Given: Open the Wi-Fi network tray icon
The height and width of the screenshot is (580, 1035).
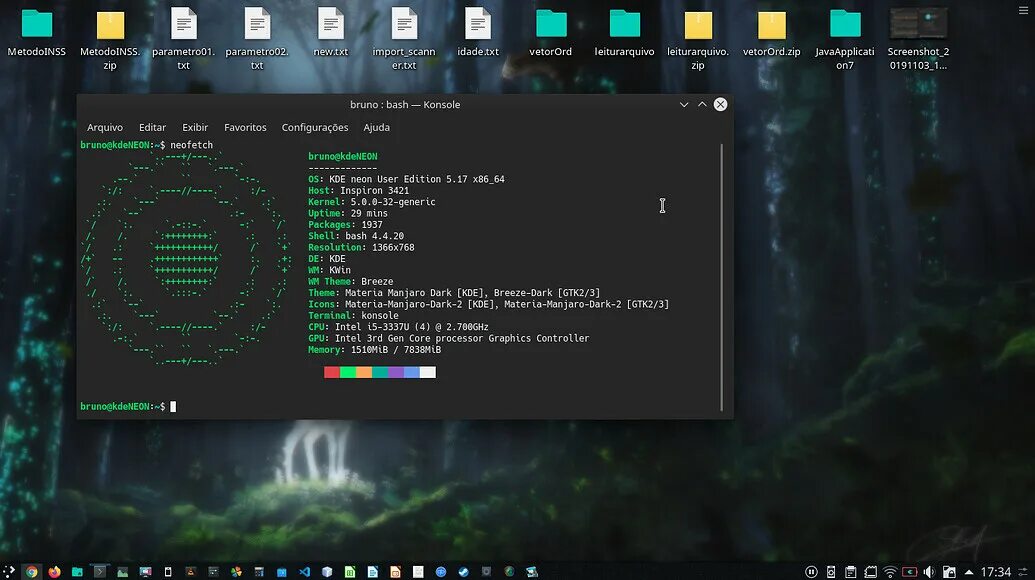Looking at the screenshot, I should tap(890, 571).
